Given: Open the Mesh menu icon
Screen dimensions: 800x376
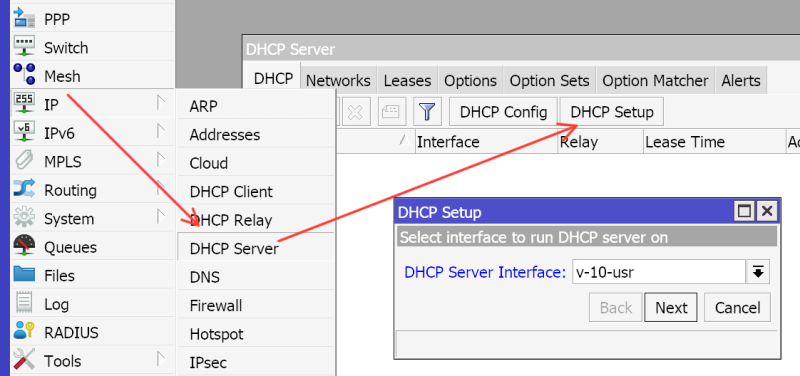Looking at the screenshot, I should [24, 75].
